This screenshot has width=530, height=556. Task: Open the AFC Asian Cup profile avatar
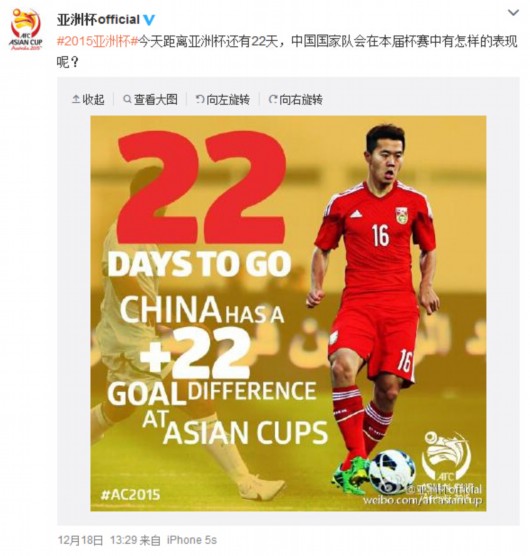click(26, 29)
